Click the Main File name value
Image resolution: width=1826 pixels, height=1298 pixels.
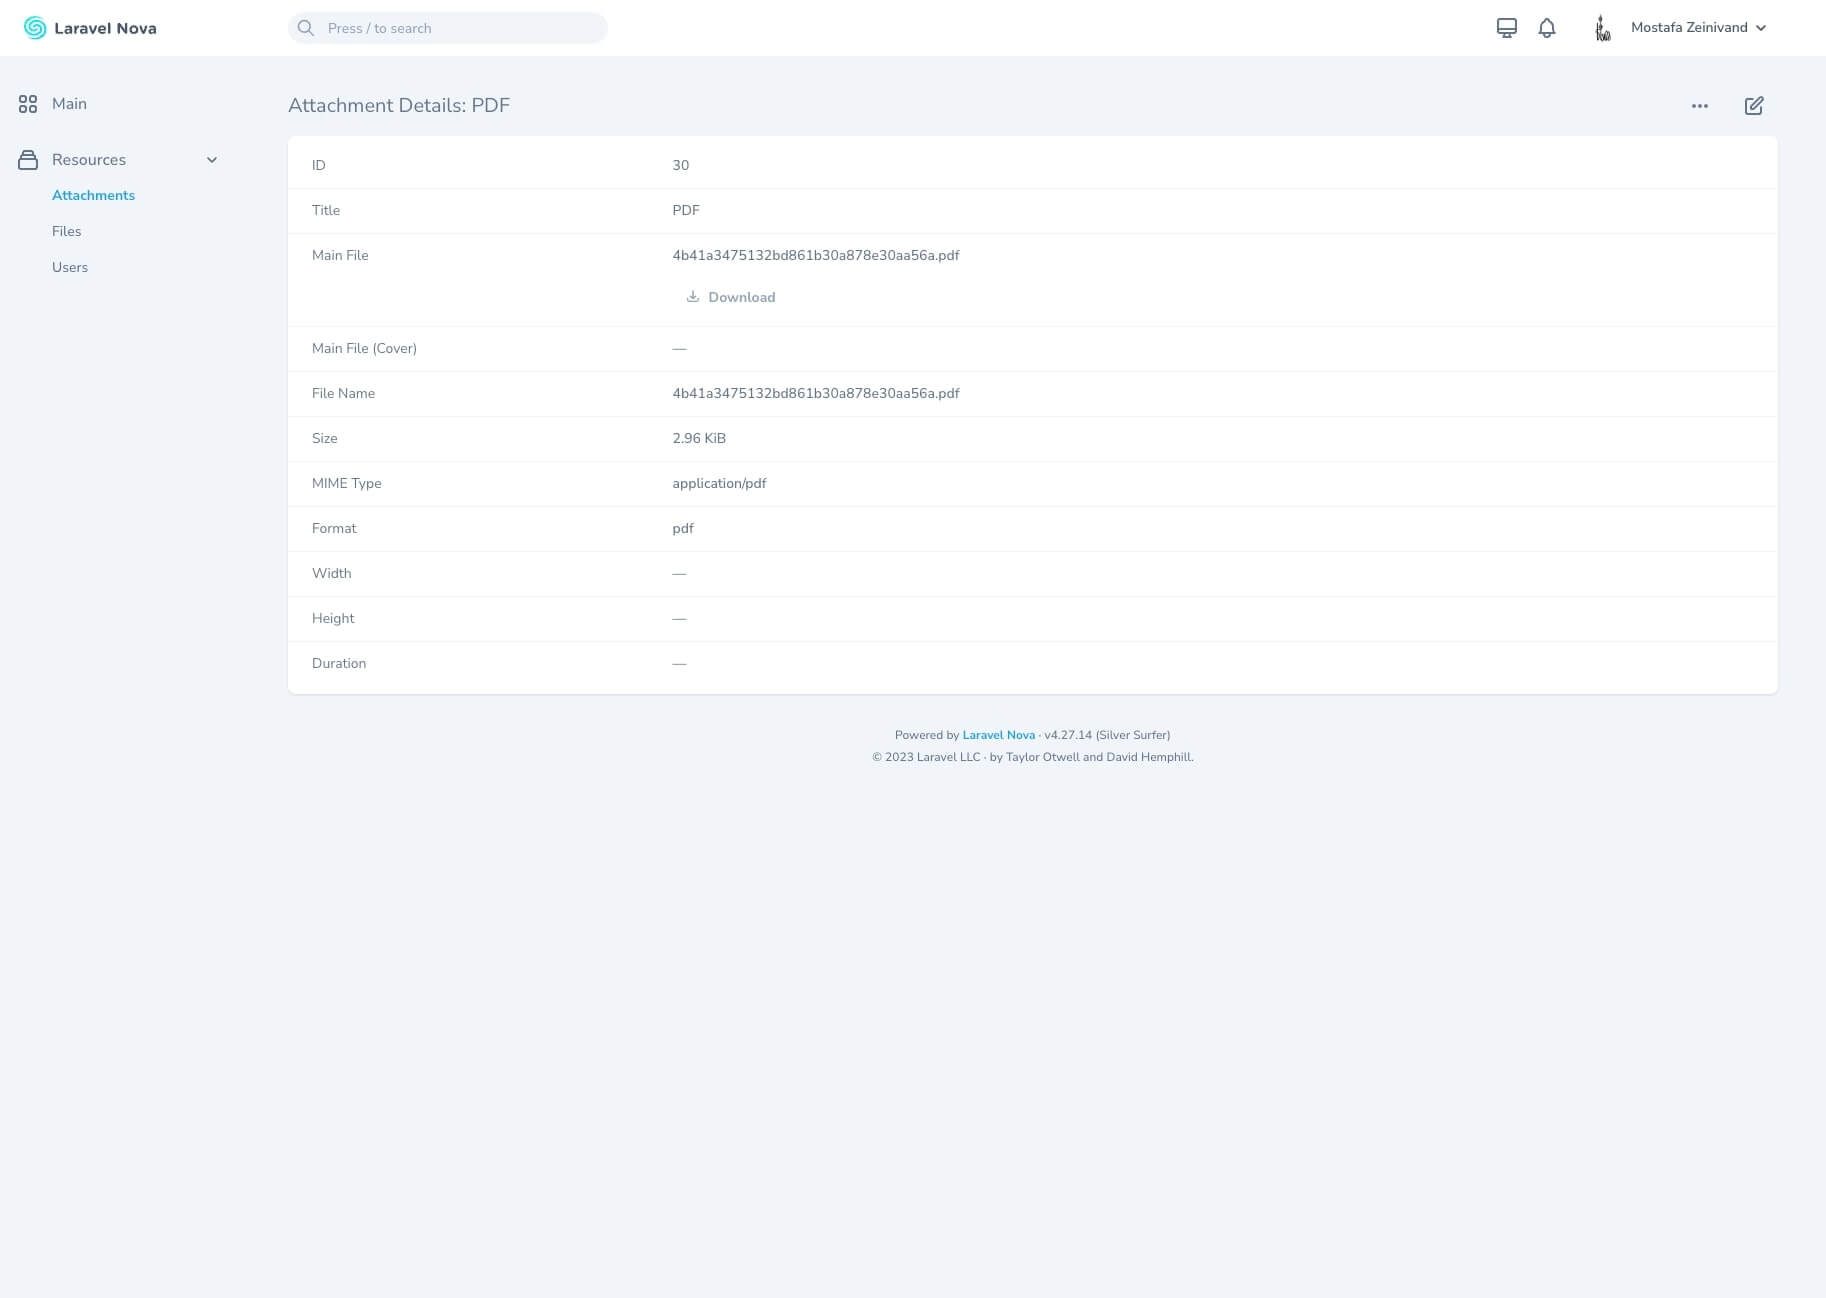[815, 255]
